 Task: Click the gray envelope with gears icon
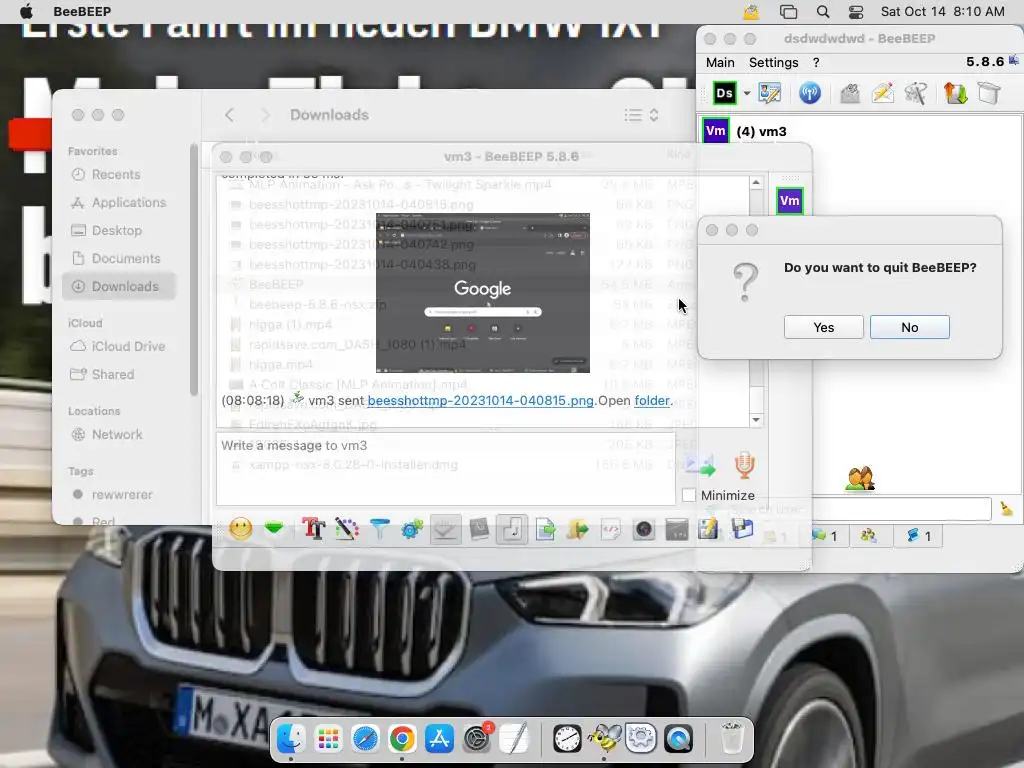tap(850, 93)
